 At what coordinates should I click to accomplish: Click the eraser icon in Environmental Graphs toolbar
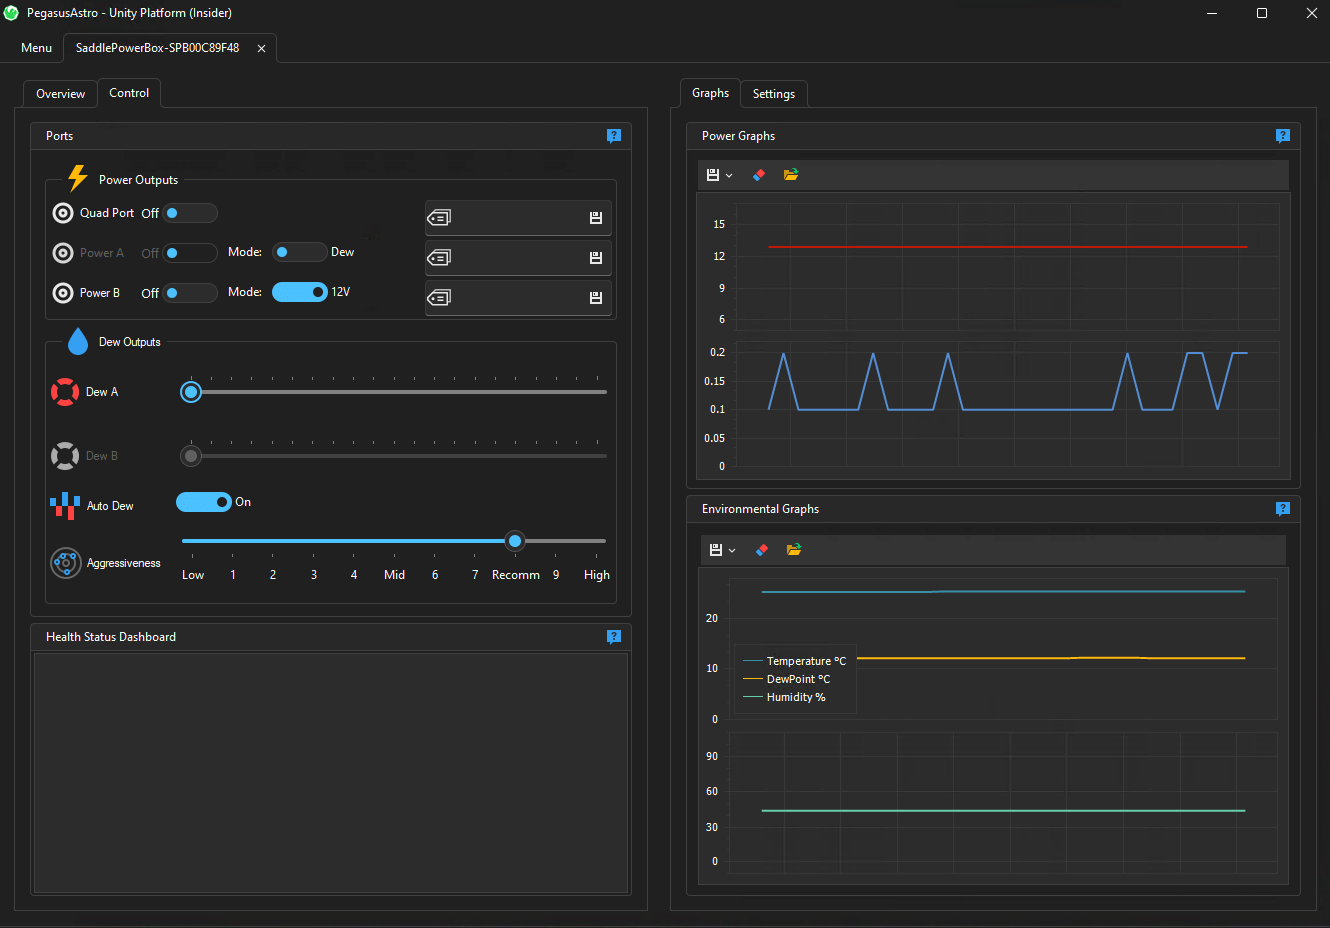(762, 550)
